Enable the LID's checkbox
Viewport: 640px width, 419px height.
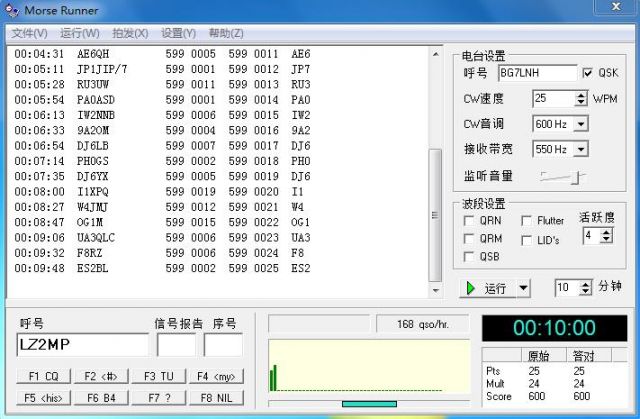tap(527, 240)
